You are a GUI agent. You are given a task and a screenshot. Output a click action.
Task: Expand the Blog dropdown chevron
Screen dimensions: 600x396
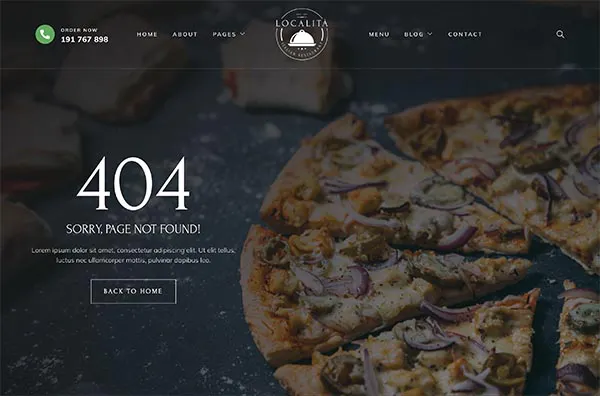(x=430, y=34)
